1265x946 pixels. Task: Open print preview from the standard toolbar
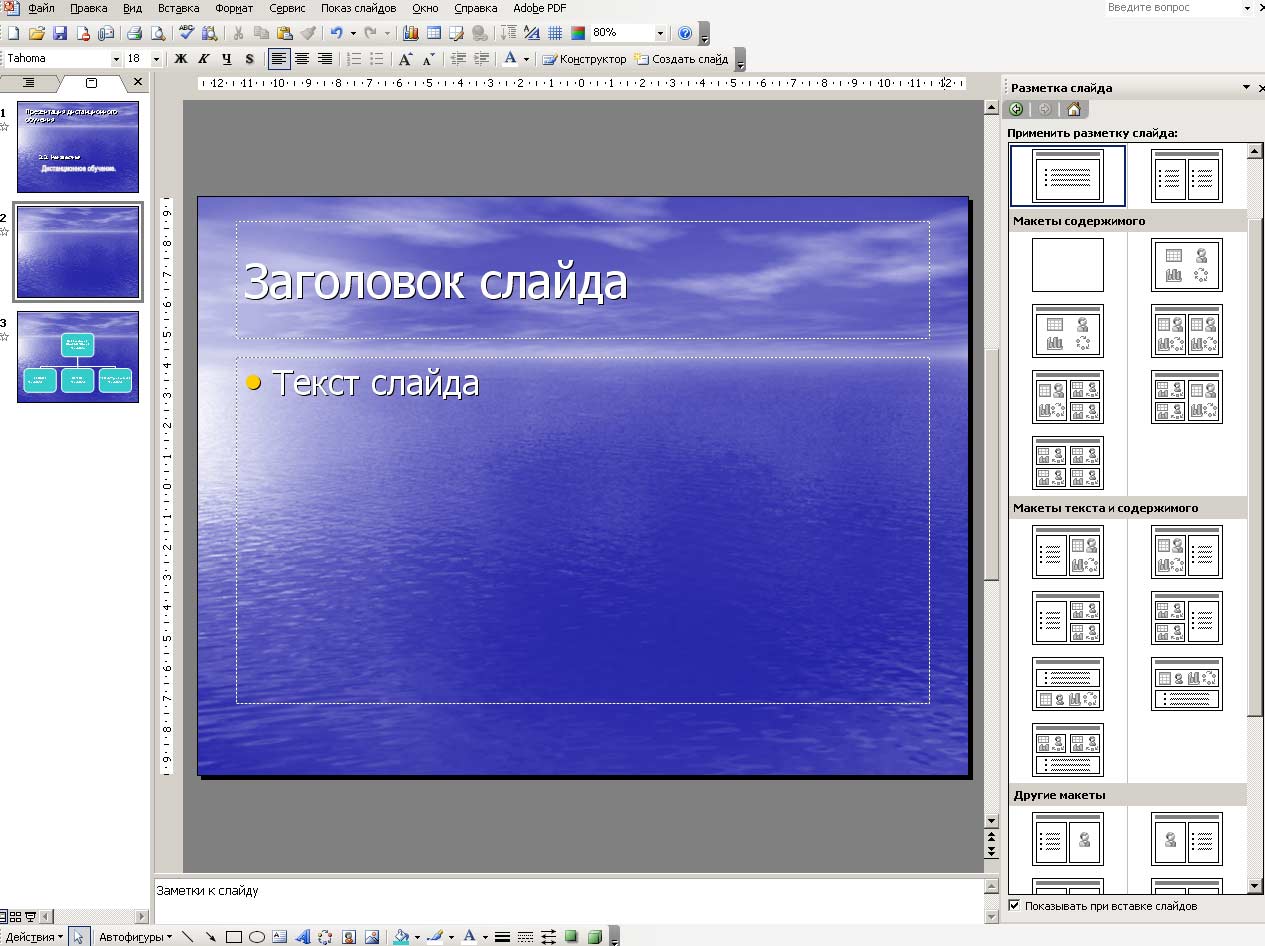157,33
